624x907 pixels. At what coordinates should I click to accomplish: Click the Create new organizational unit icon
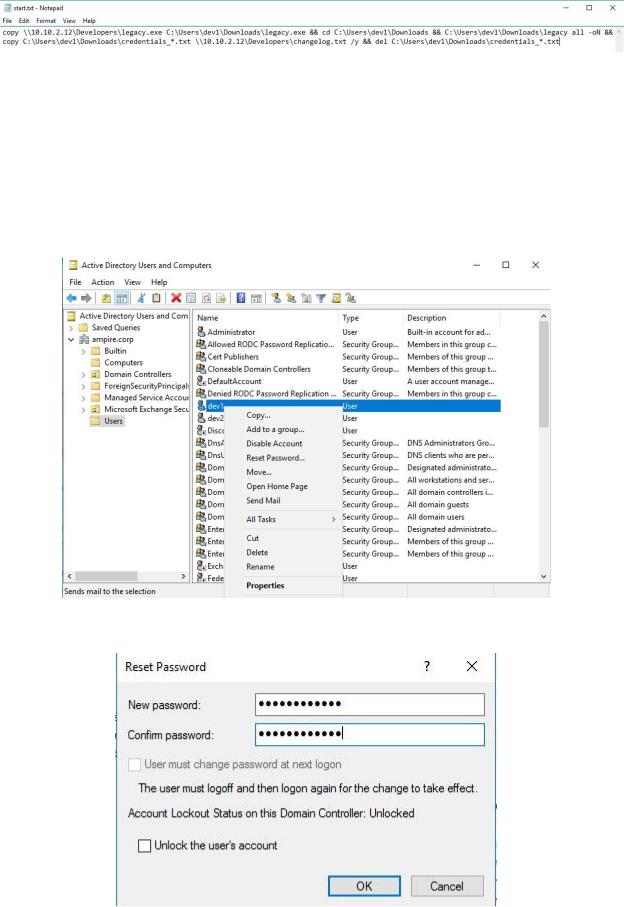tap(306, 298)
